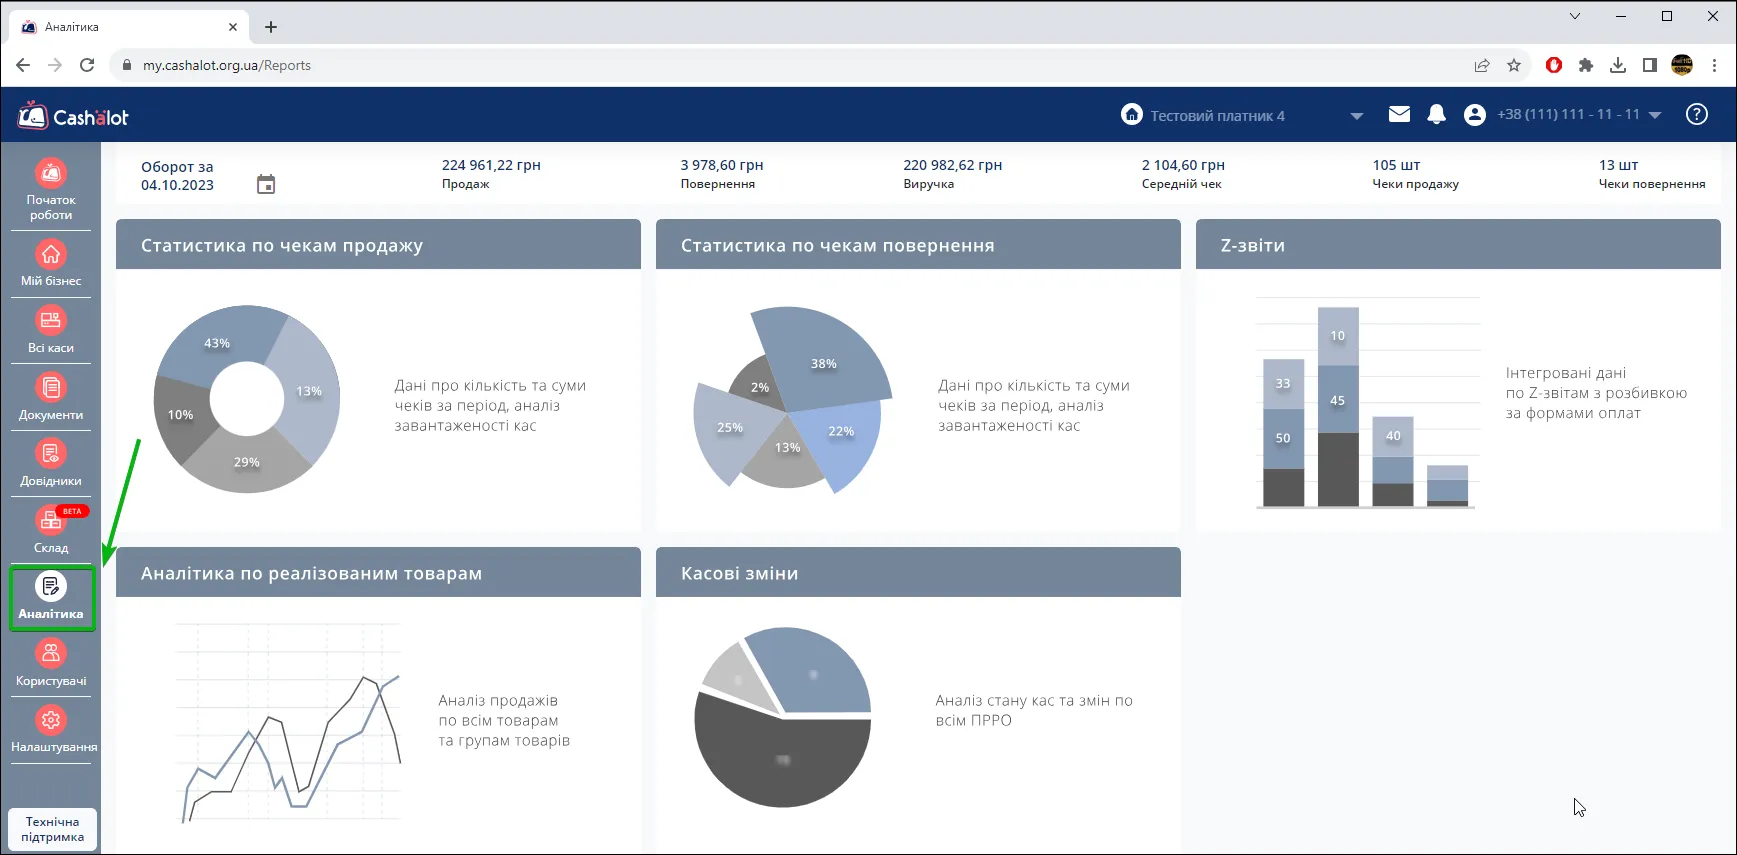Open the Chrome three-dot menu
Viewport: 1737px width, 855px height.
click(1714, 65)
